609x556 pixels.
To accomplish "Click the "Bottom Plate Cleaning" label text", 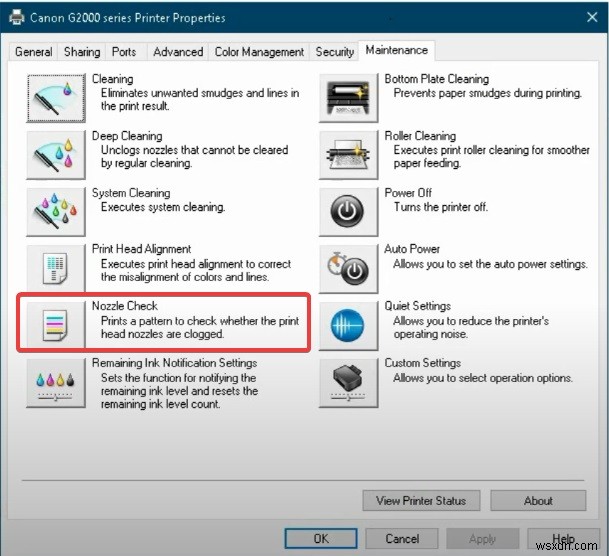I will click(437, 79).
